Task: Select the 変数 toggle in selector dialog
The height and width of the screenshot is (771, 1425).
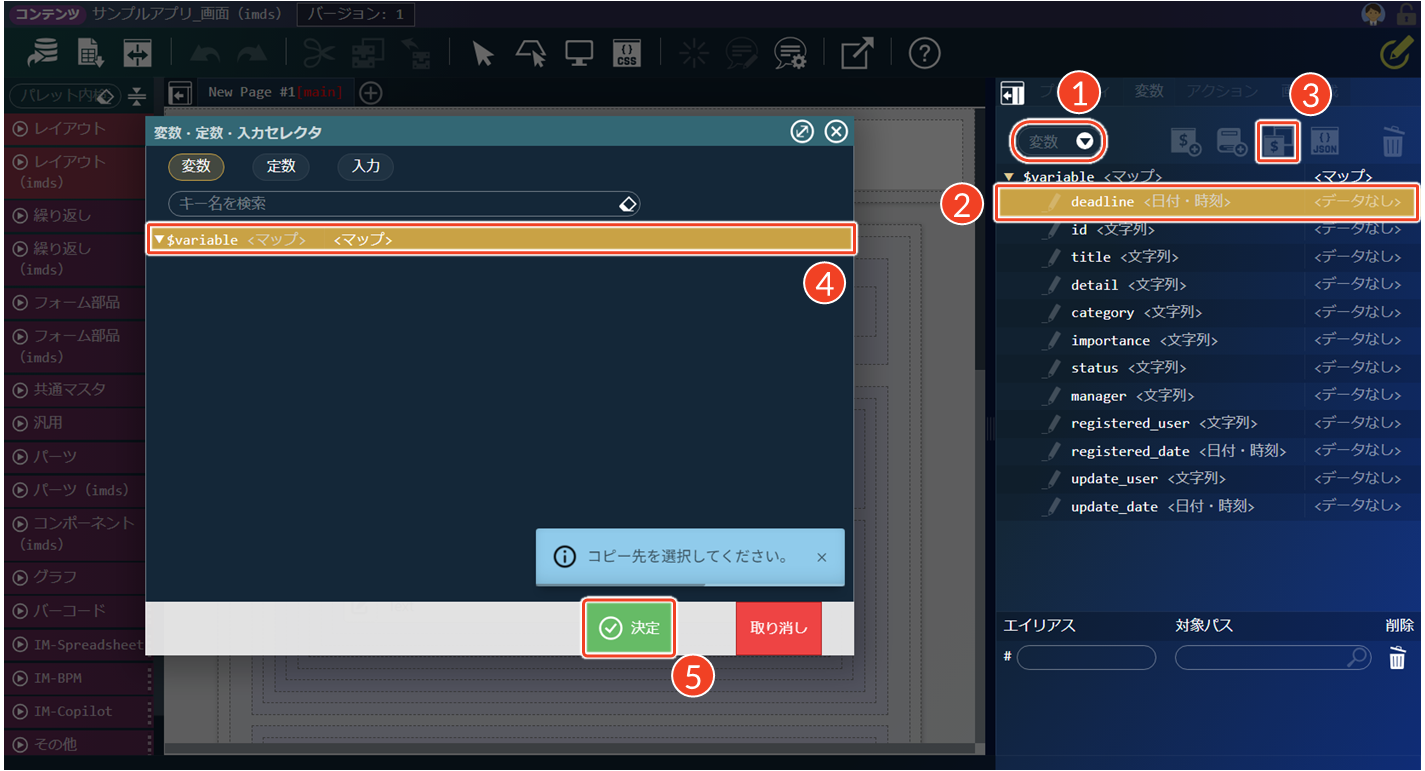Action: tap(196, 166)
